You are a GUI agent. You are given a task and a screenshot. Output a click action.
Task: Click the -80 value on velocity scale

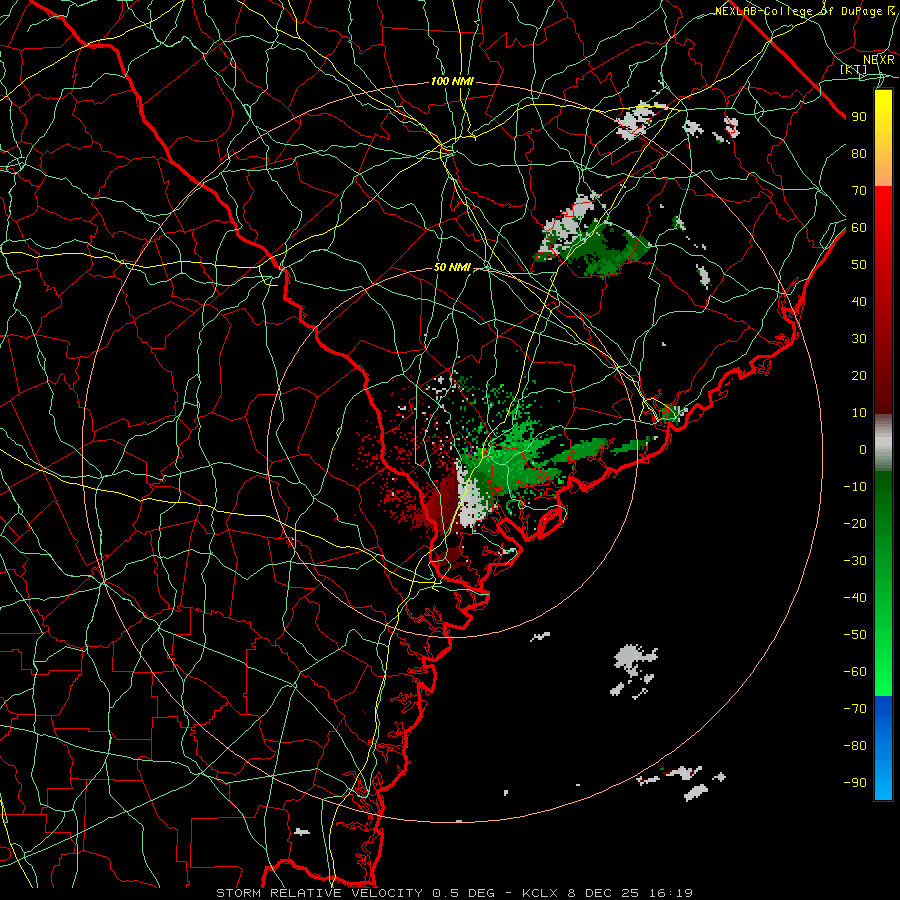coord(855,746)
